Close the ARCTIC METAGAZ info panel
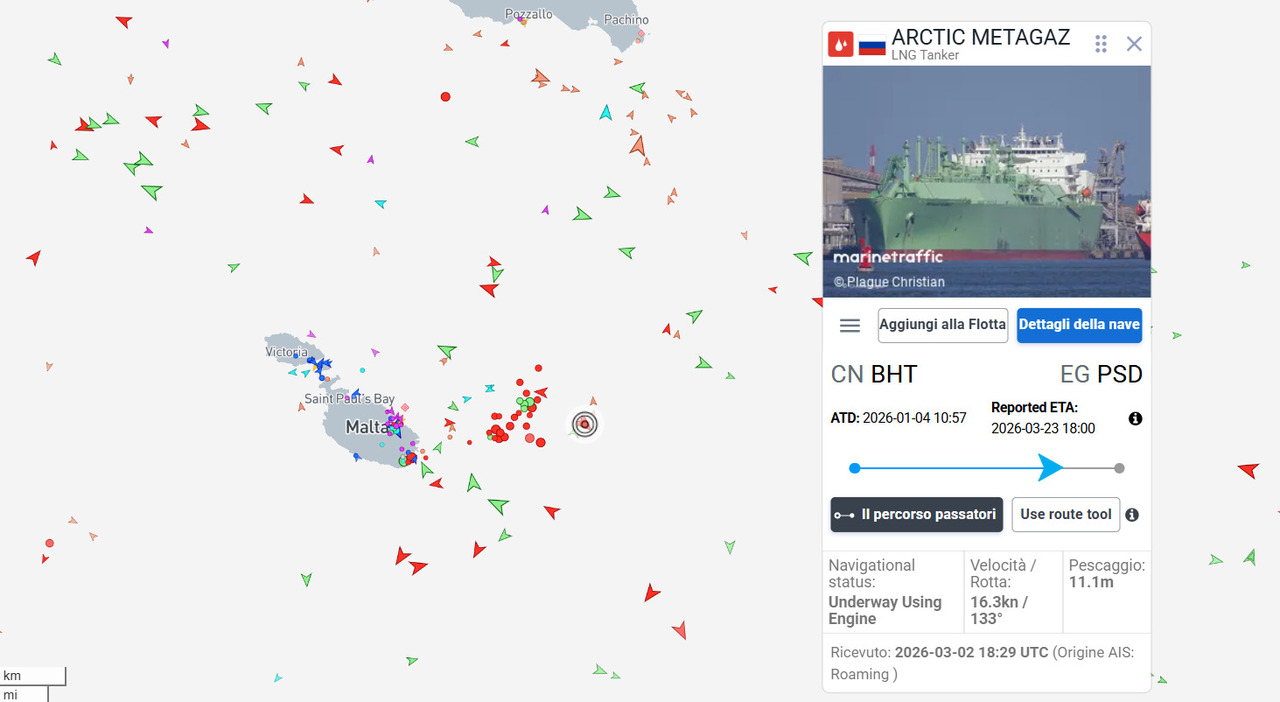 point(1134,44)
